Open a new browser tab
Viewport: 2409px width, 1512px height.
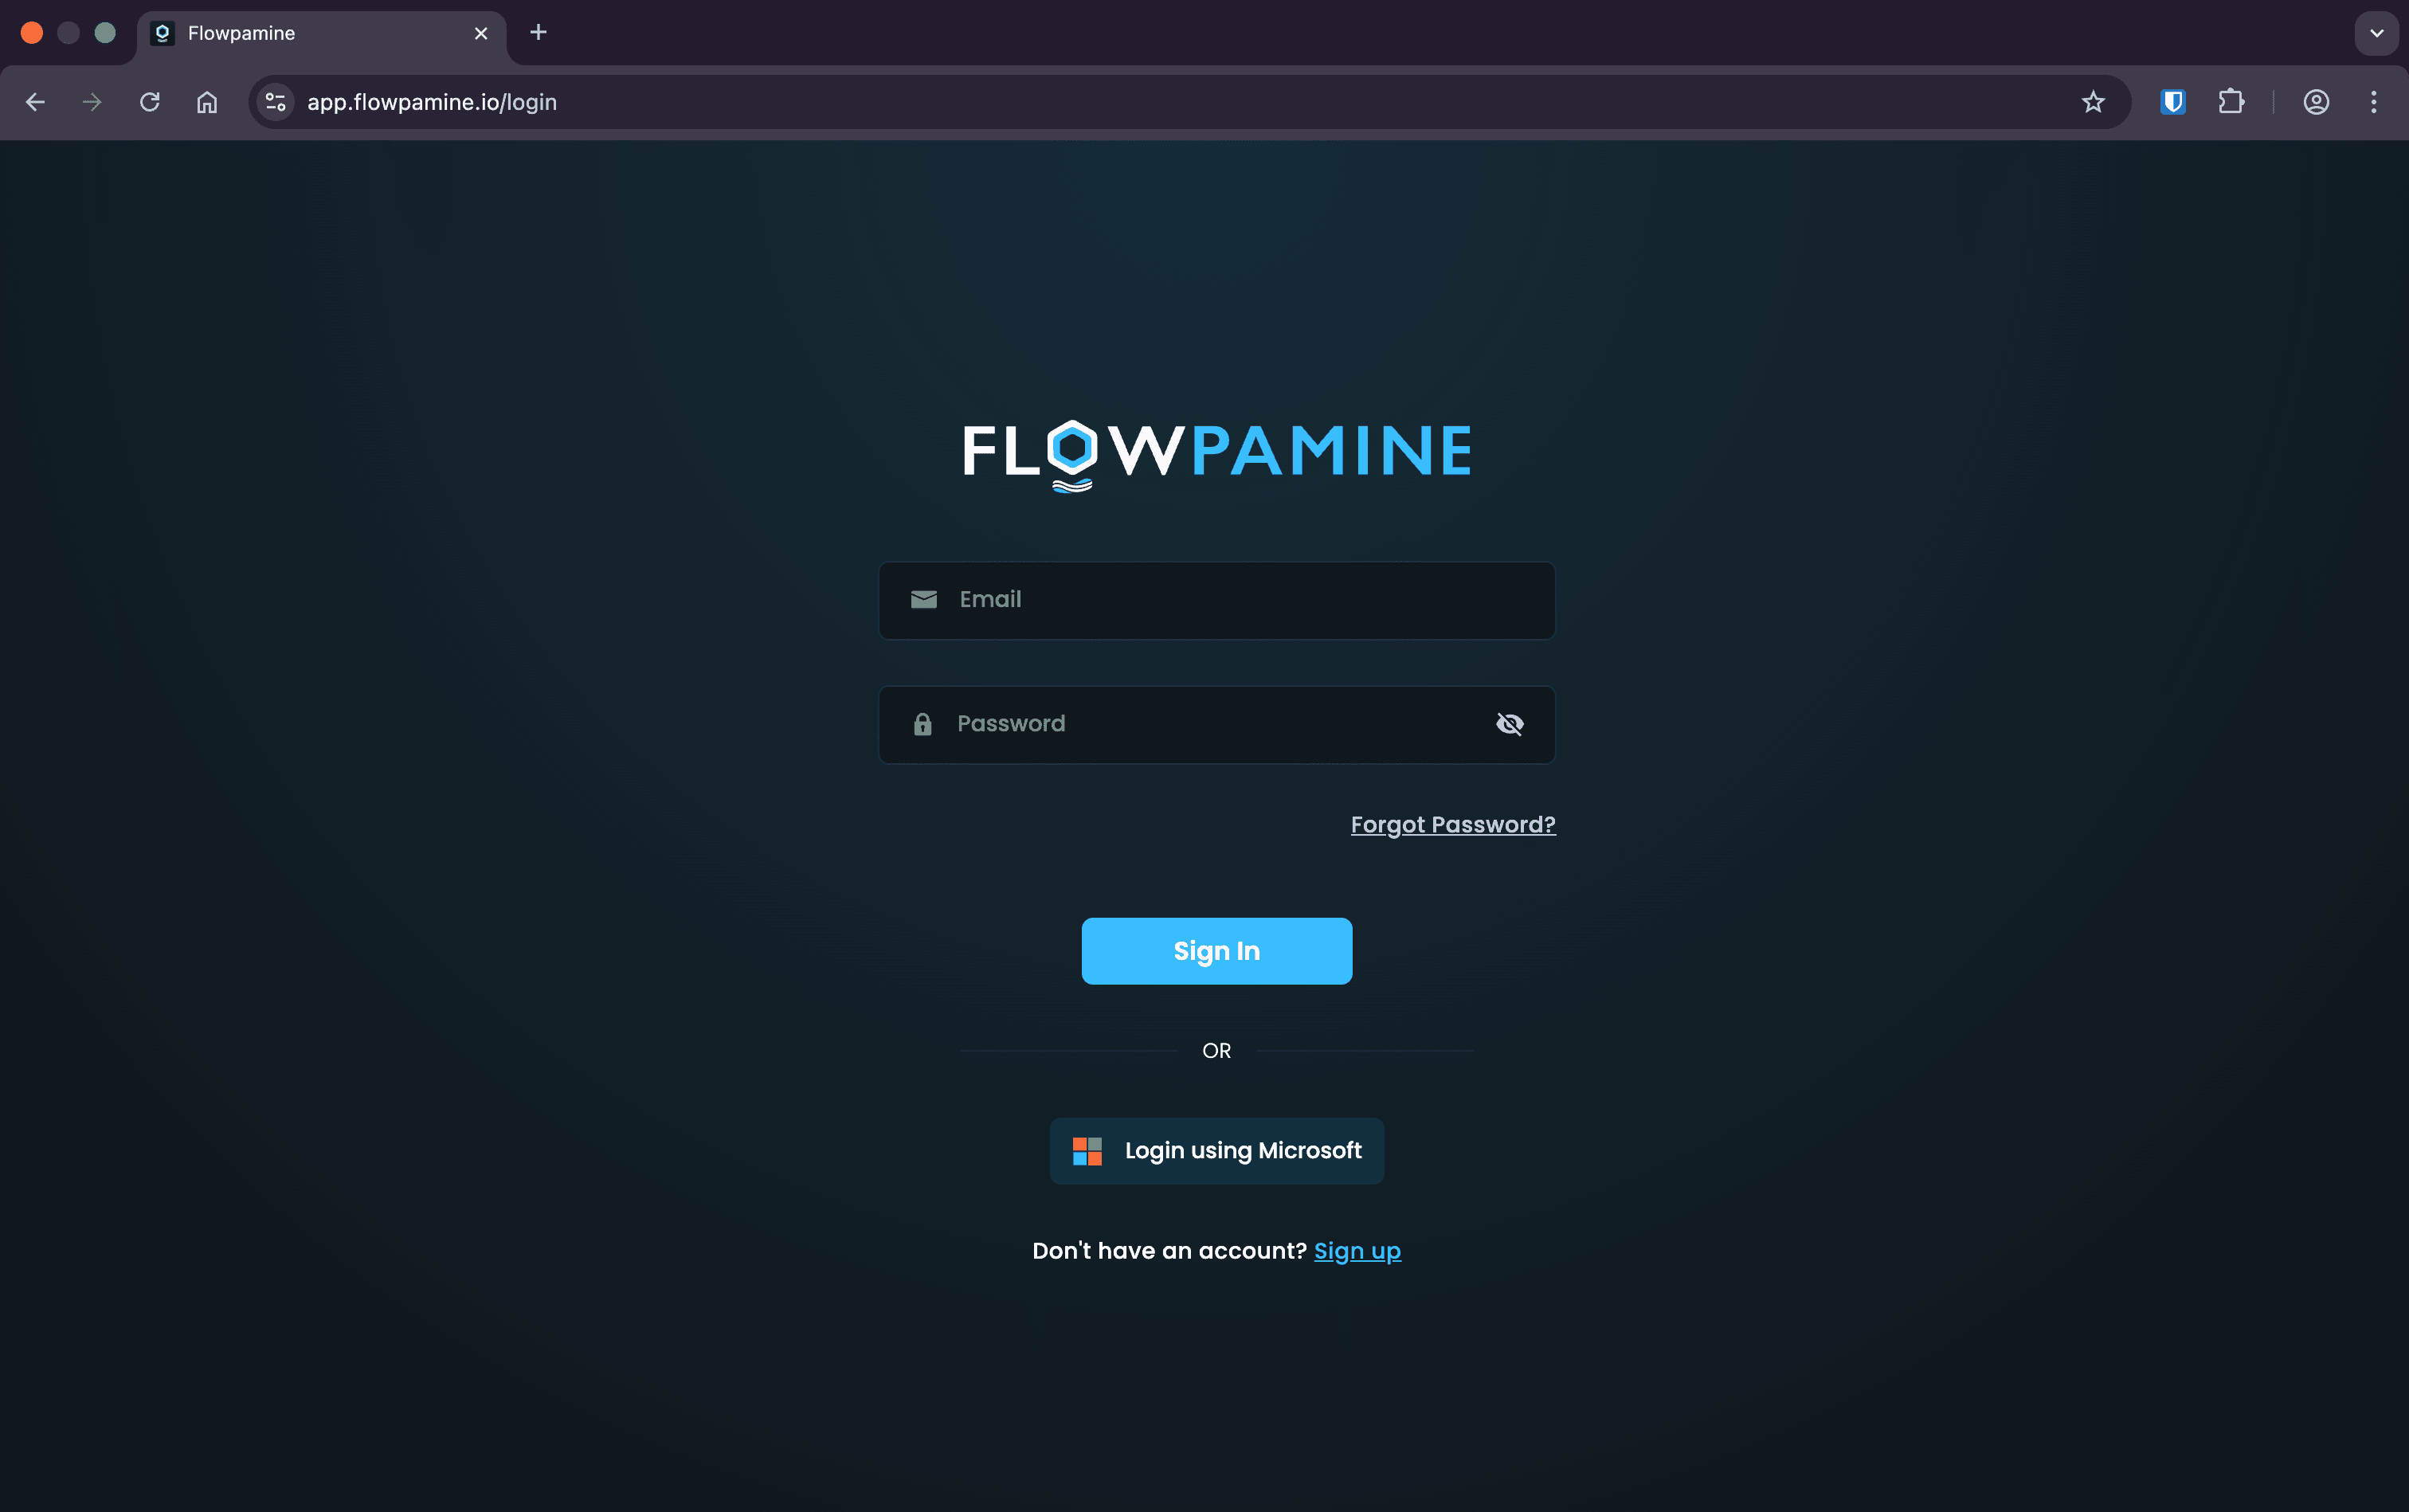pos(538,32)
